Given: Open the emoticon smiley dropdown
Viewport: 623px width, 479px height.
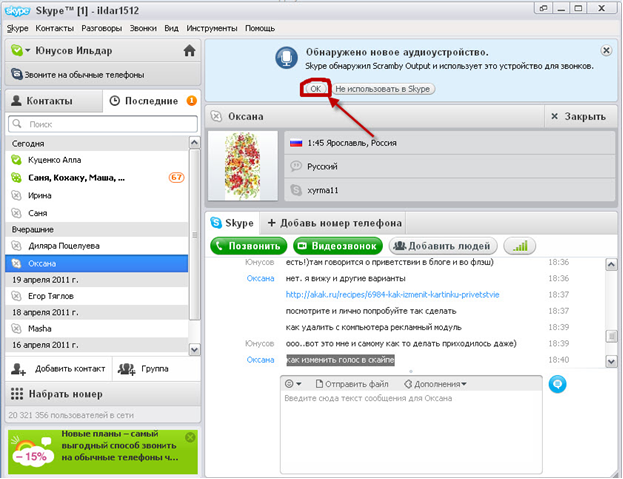Looking at the screenshot, I should click(x=293, y=384).
